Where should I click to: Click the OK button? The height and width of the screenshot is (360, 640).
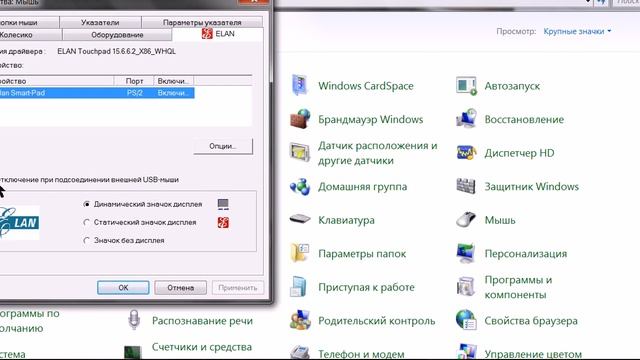(x=123, y=288)
